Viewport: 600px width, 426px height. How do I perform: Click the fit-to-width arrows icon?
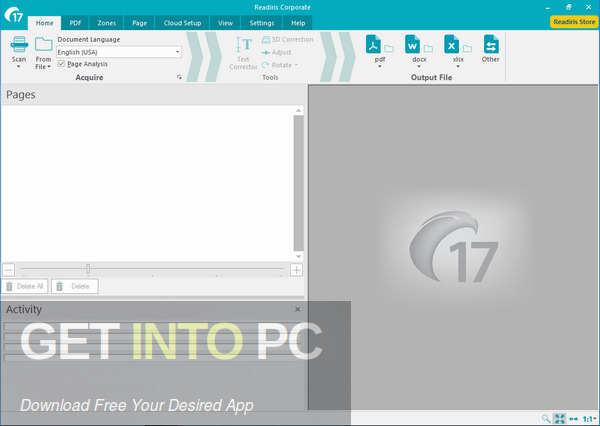point(573,419)
